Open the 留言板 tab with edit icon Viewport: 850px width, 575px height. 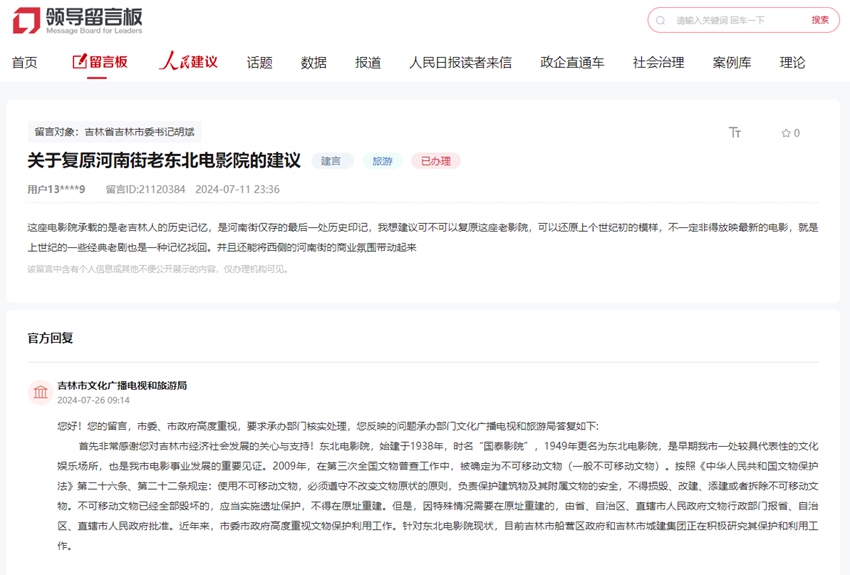(100, 62)
